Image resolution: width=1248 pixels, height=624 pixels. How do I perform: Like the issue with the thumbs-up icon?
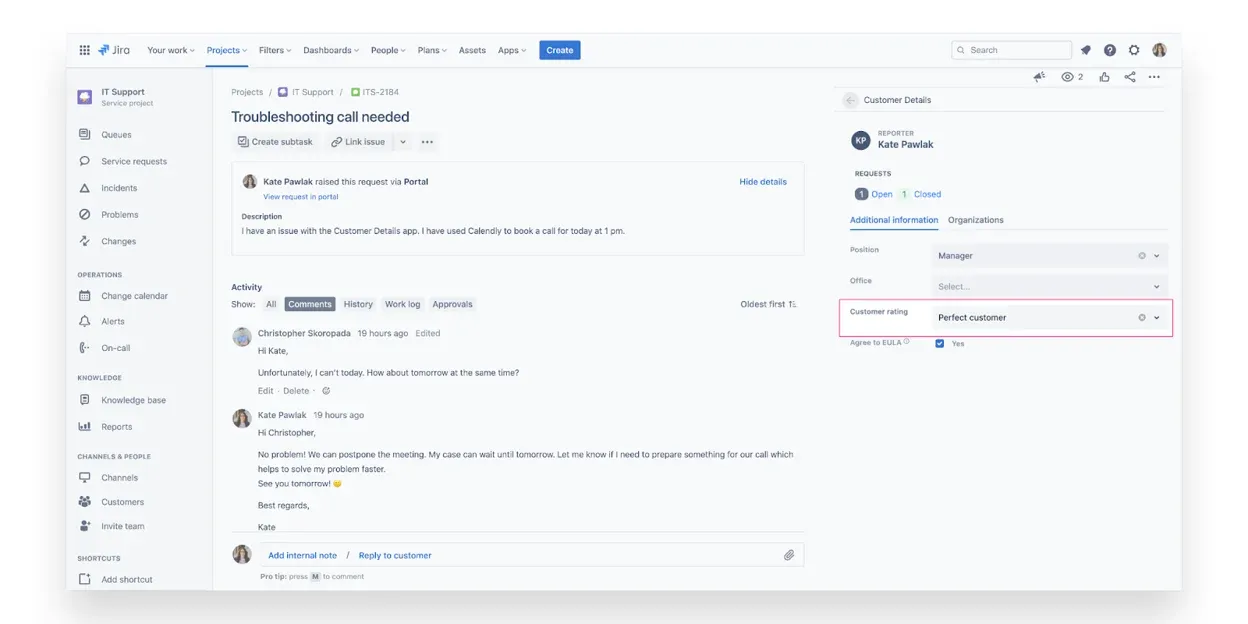[x=1104, y=76]
